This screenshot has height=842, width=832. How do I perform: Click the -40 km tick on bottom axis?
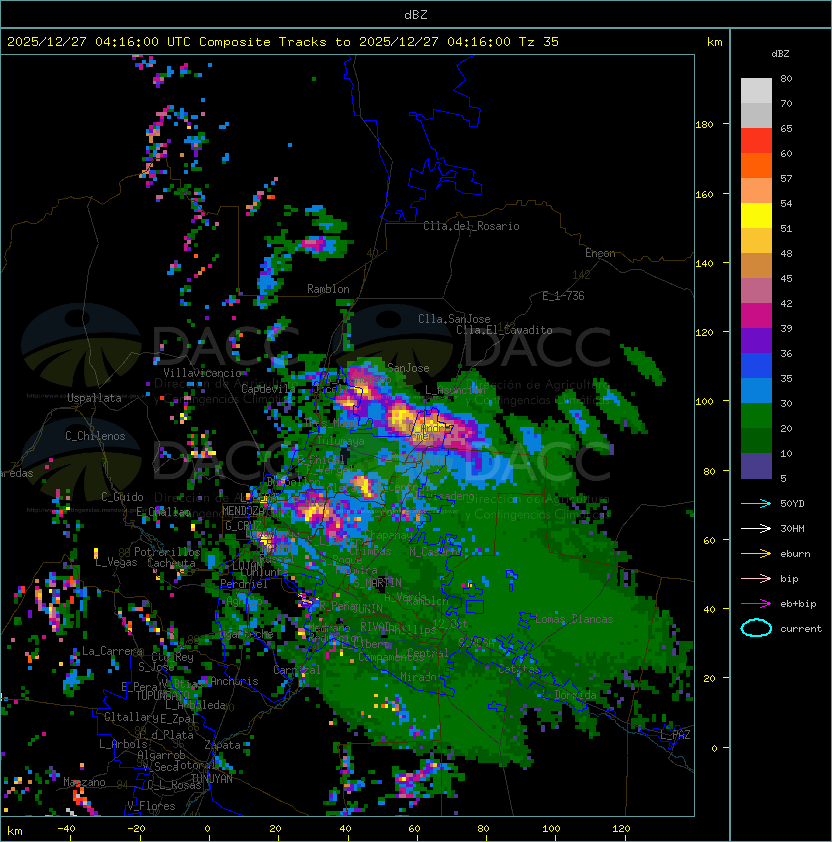point(66,828)
